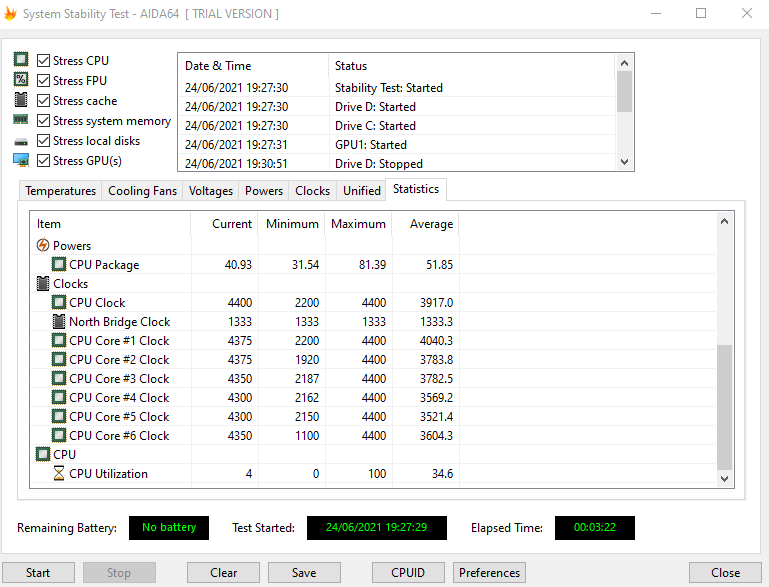769x587 pixels.
Task: Uncheck the Stress cache checkbox
Action: point(44,101)
